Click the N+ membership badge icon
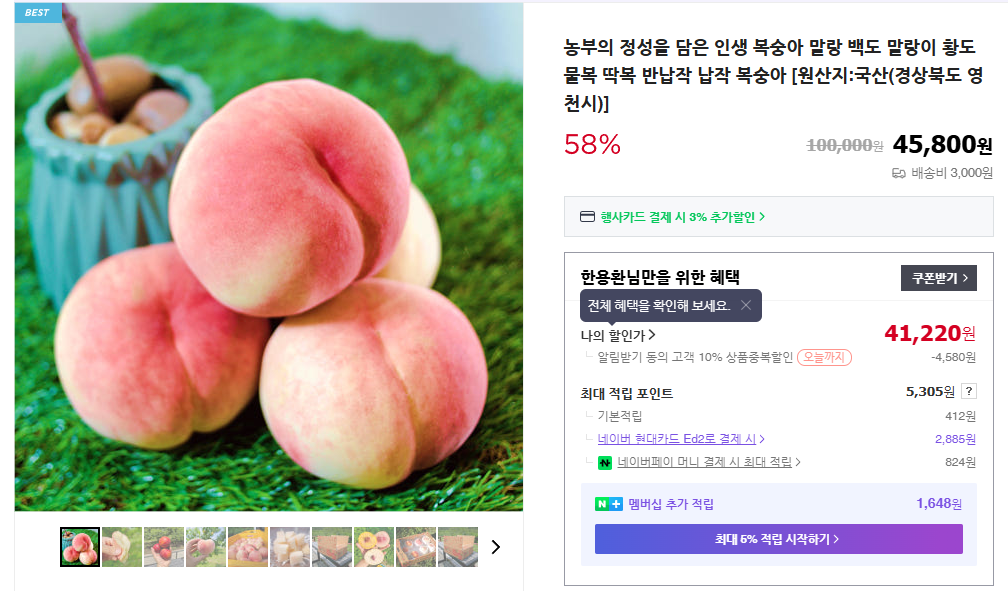This screenshot has width=1008, height=591. coord(609,504)
